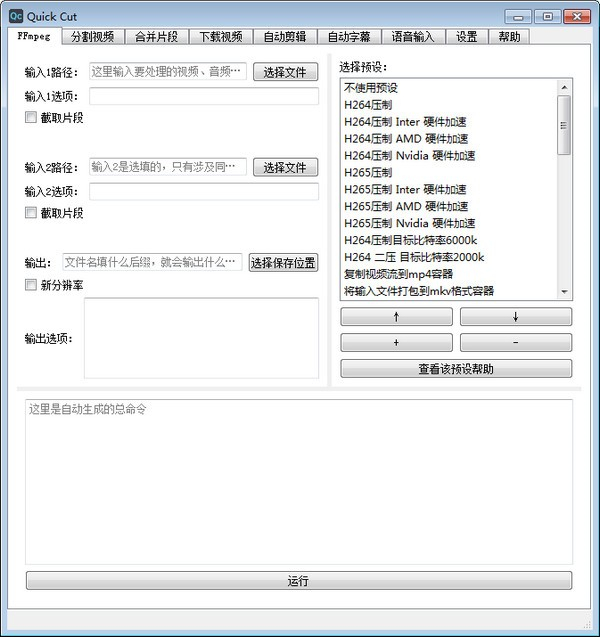Select H264压制 Nvidia 硬件加速 preset
Image resolution: width=600 pixels, height=637 pixels.
(409, 155)
